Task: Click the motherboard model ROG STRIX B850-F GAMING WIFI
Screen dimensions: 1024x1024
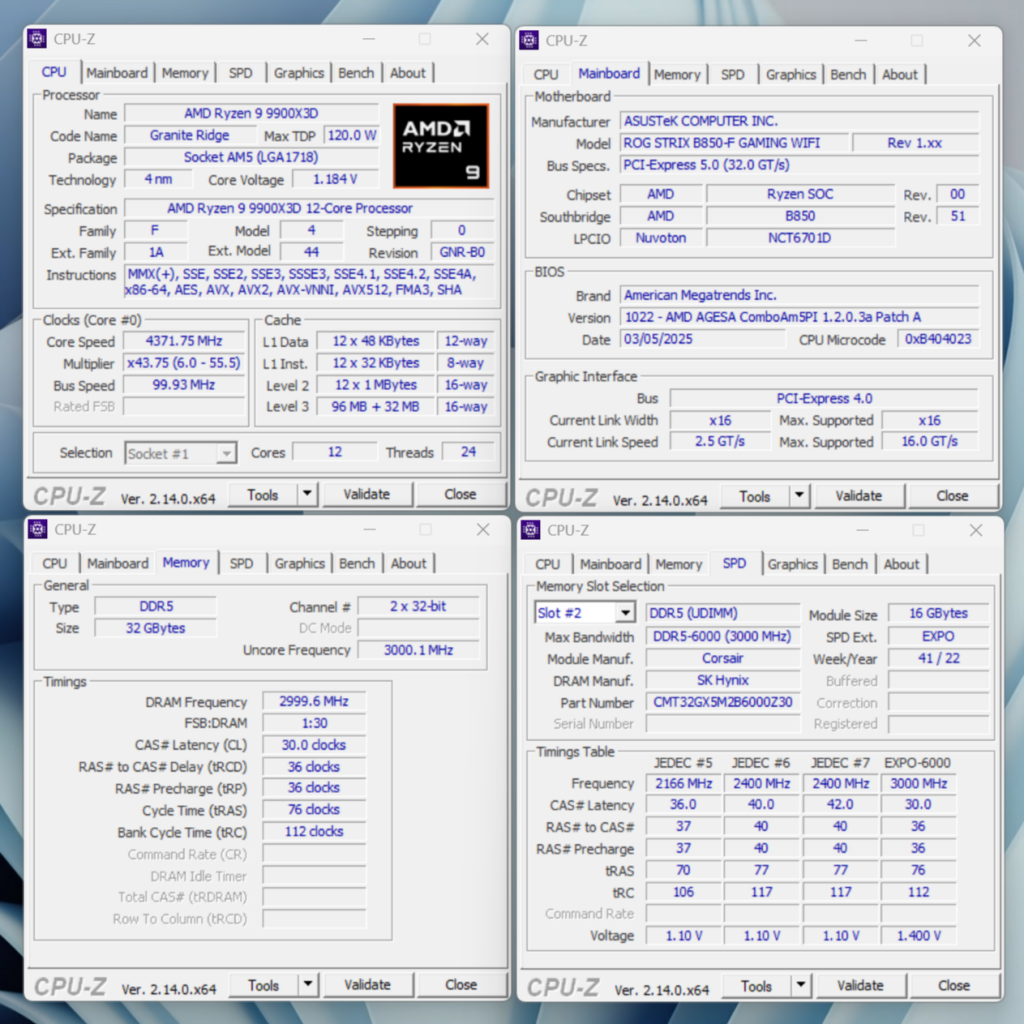Action: coord(734,143)
